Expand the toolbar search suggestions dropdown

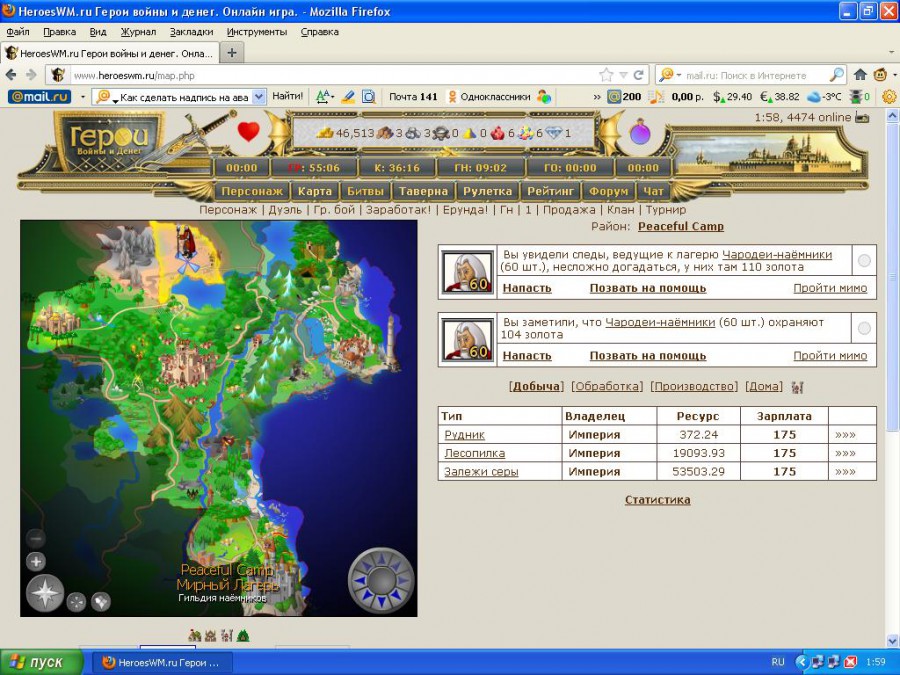point(259,97)
